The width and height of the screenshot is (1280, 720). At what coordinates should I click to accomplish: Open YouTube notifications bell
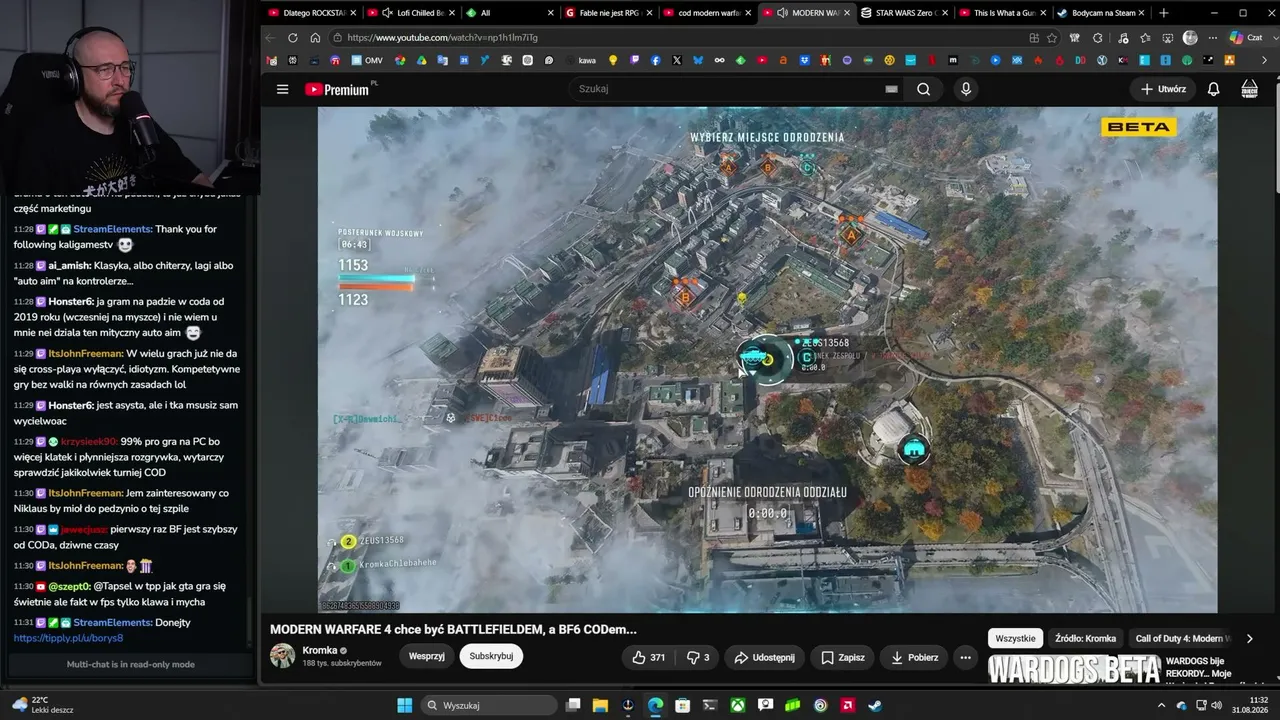pyautogui.click(x=1213, y=89)
